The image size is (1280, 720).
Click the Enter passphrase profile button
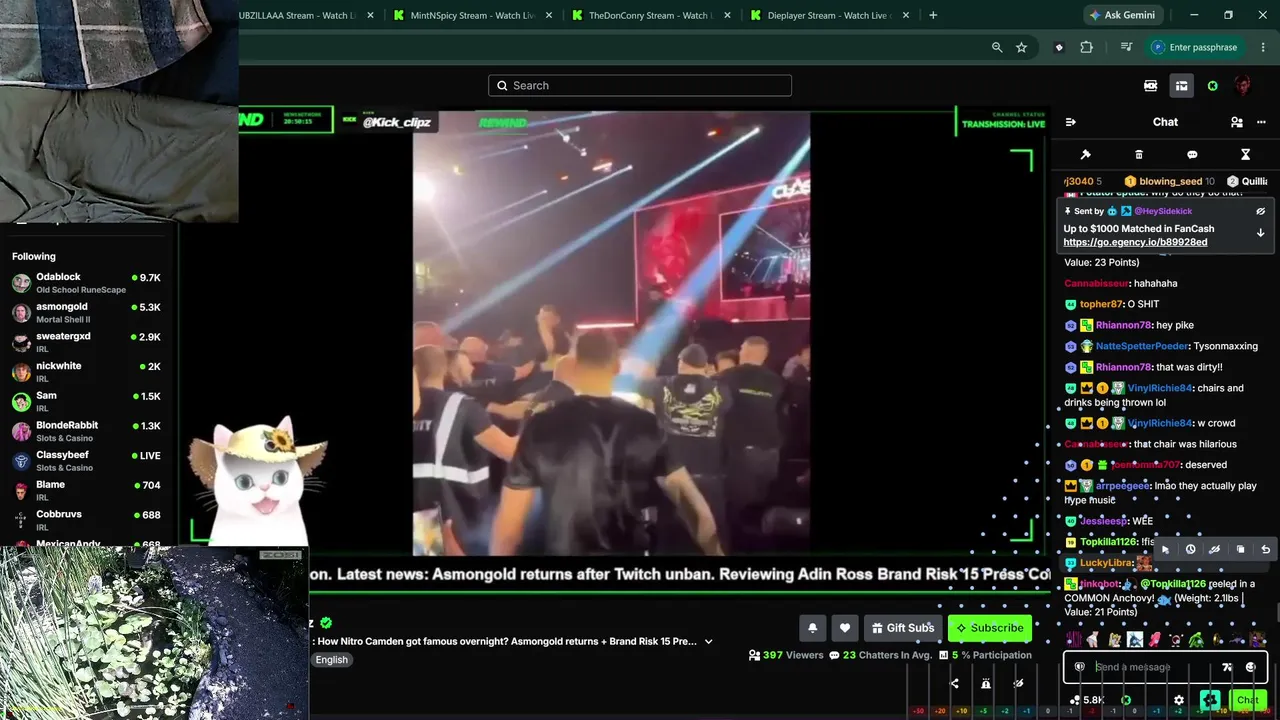1196,47
